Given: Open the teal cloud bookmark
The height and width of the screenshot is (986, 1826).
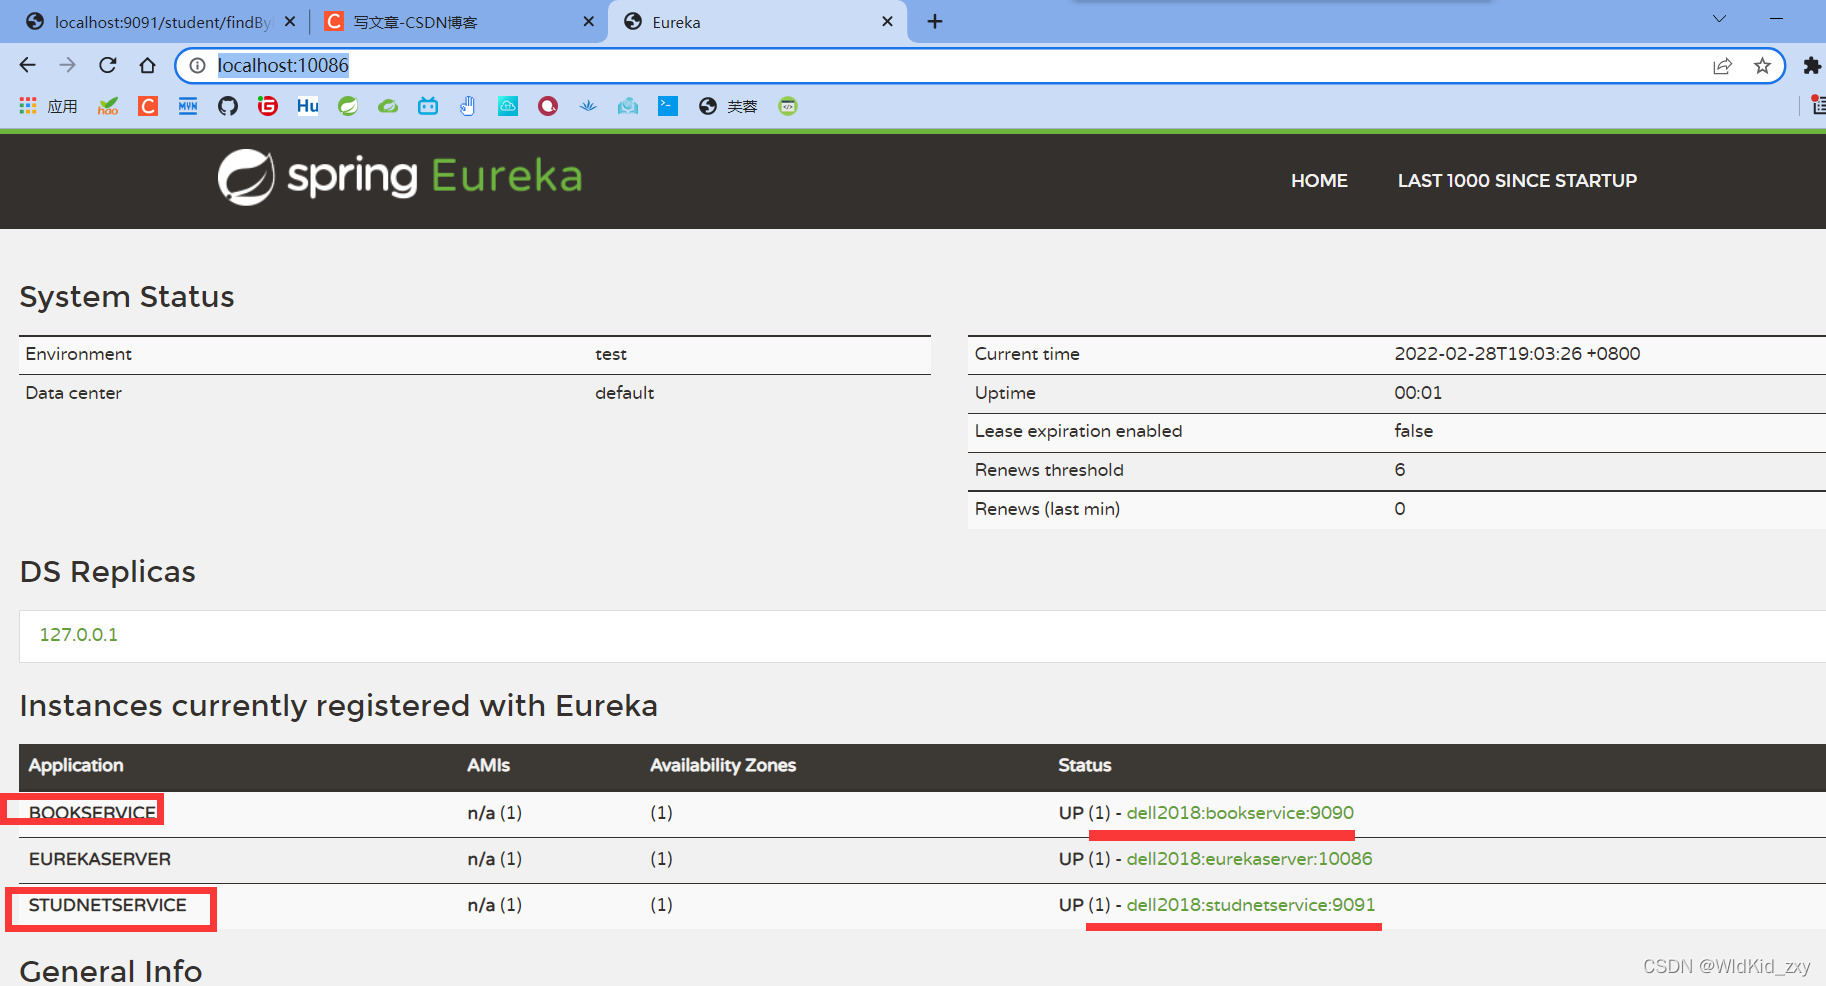Looking at the screenshot, I should pos(508,106).
